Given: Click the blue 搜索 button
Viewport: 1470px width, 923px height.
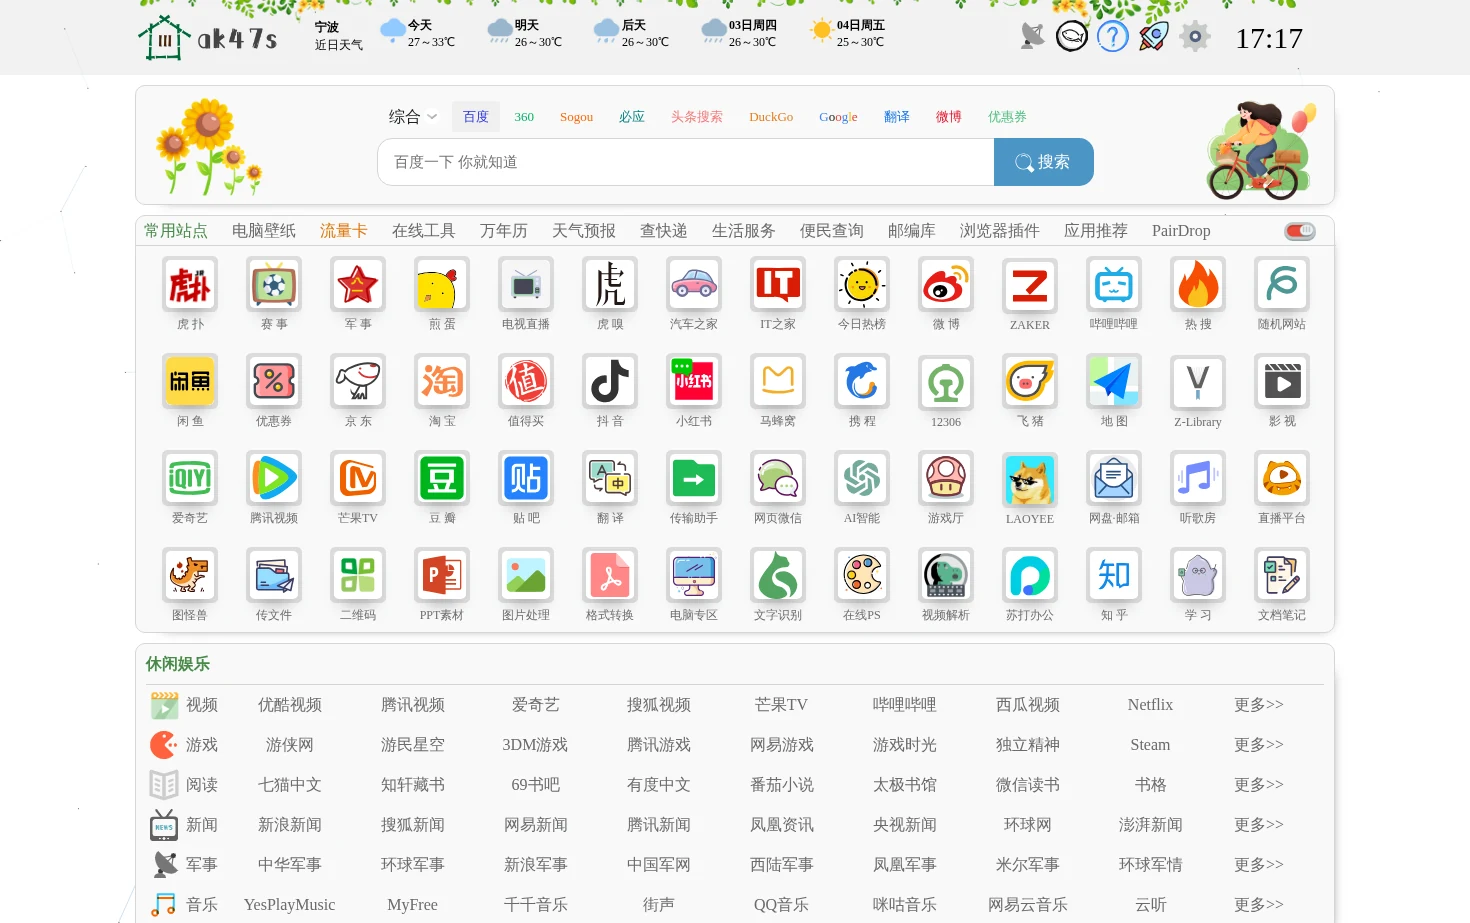Looking at the screenshot, I should tap(1043, 162).
